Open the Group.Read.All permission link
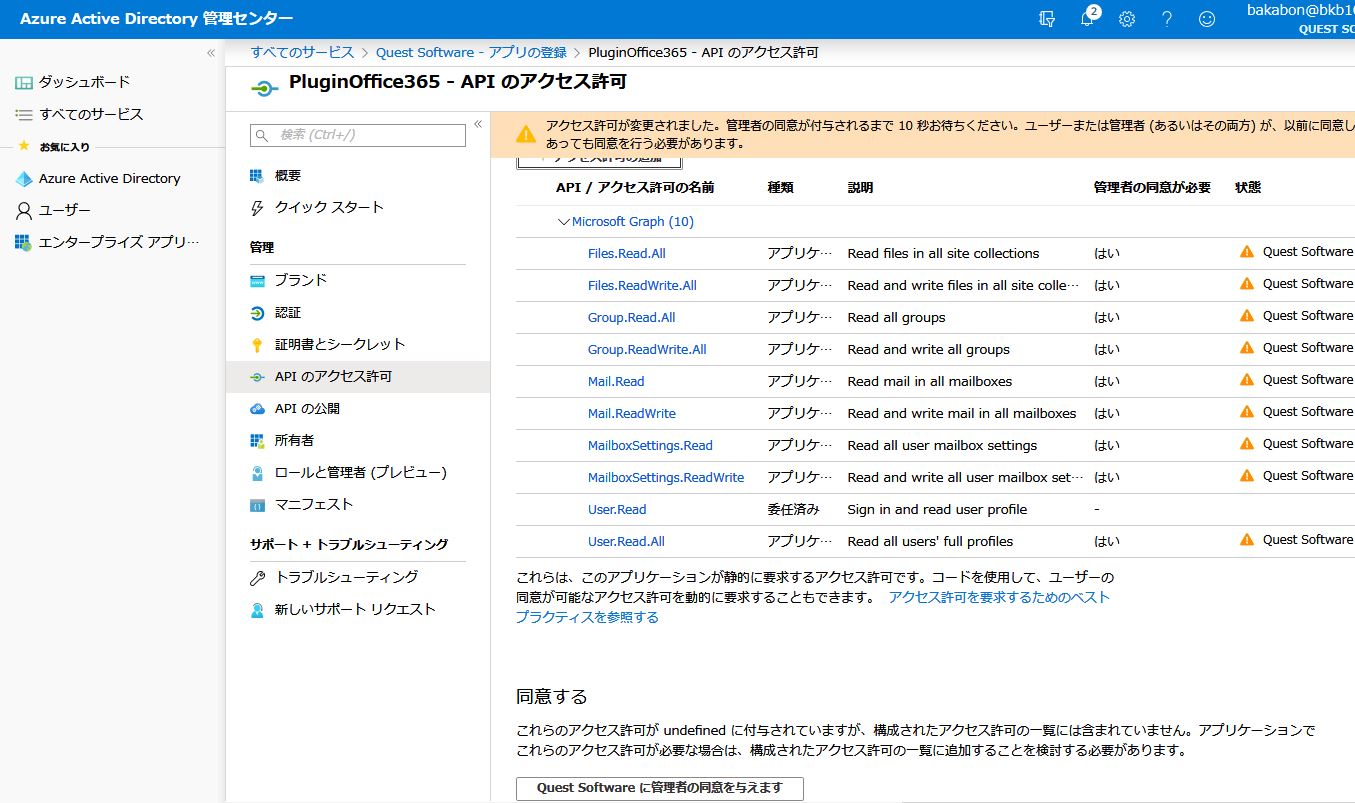 coord(631,318)
